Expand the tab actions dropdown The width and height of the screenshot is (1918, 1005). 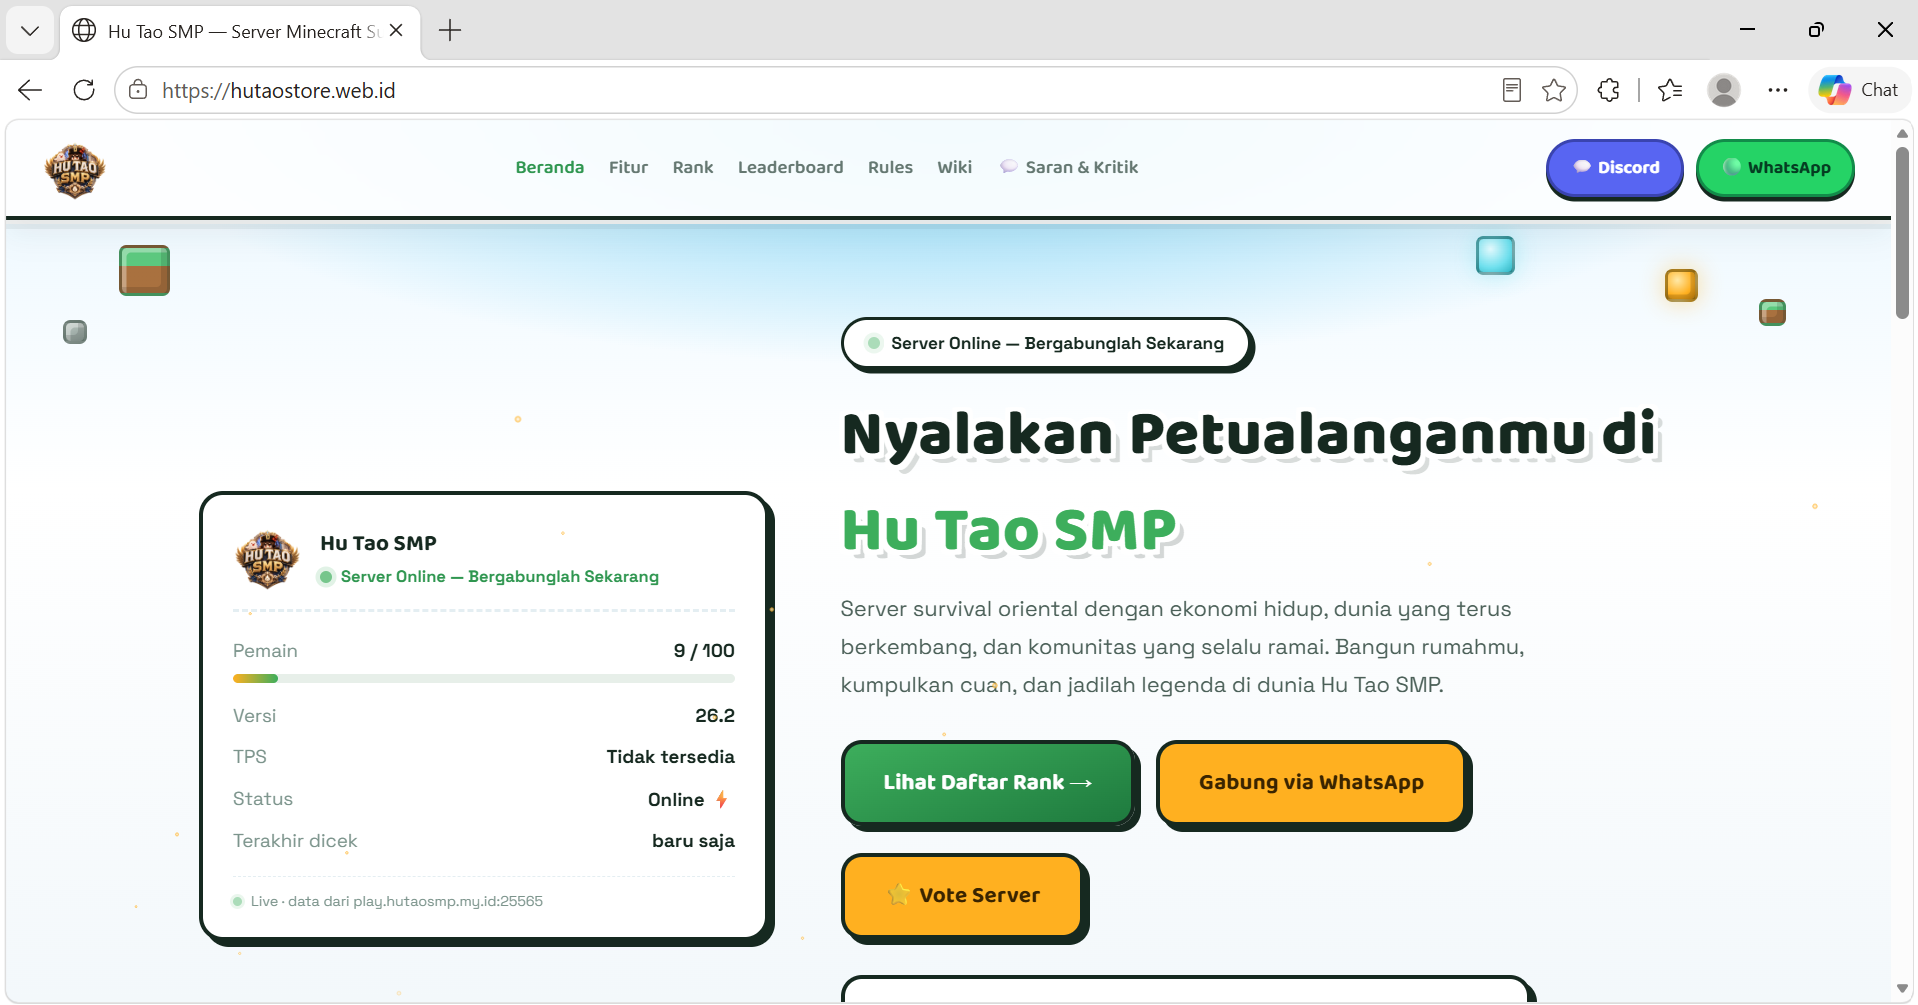click(30, 31)
